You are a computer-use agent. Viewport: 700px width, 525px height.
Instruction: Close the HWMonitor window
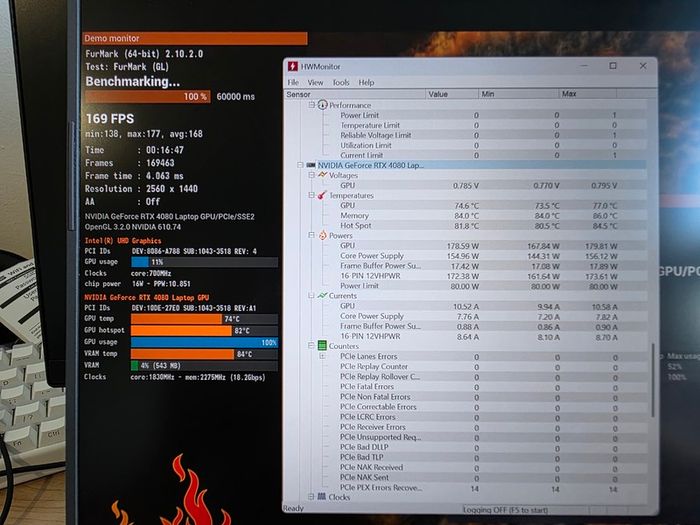643,66
